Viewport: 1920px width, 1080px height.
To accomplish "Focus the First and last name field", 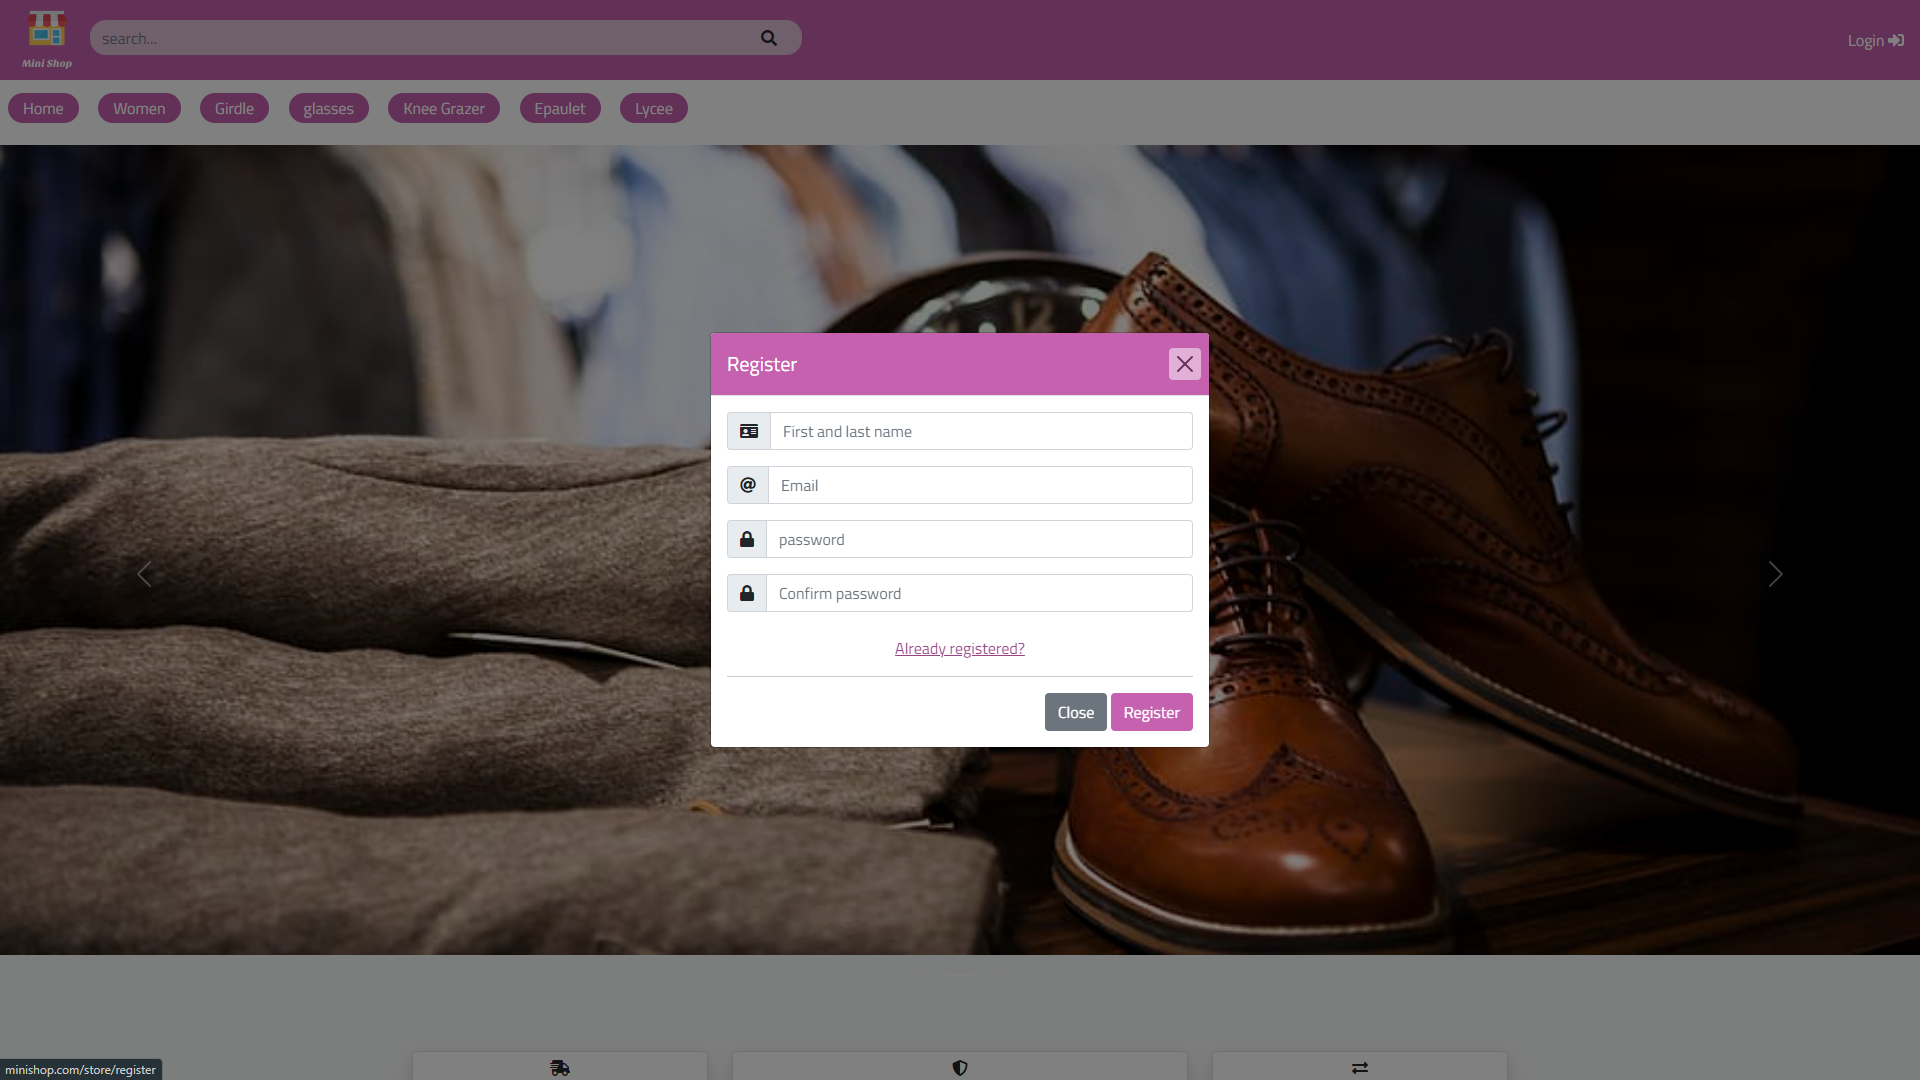I will tap(980, 431).
